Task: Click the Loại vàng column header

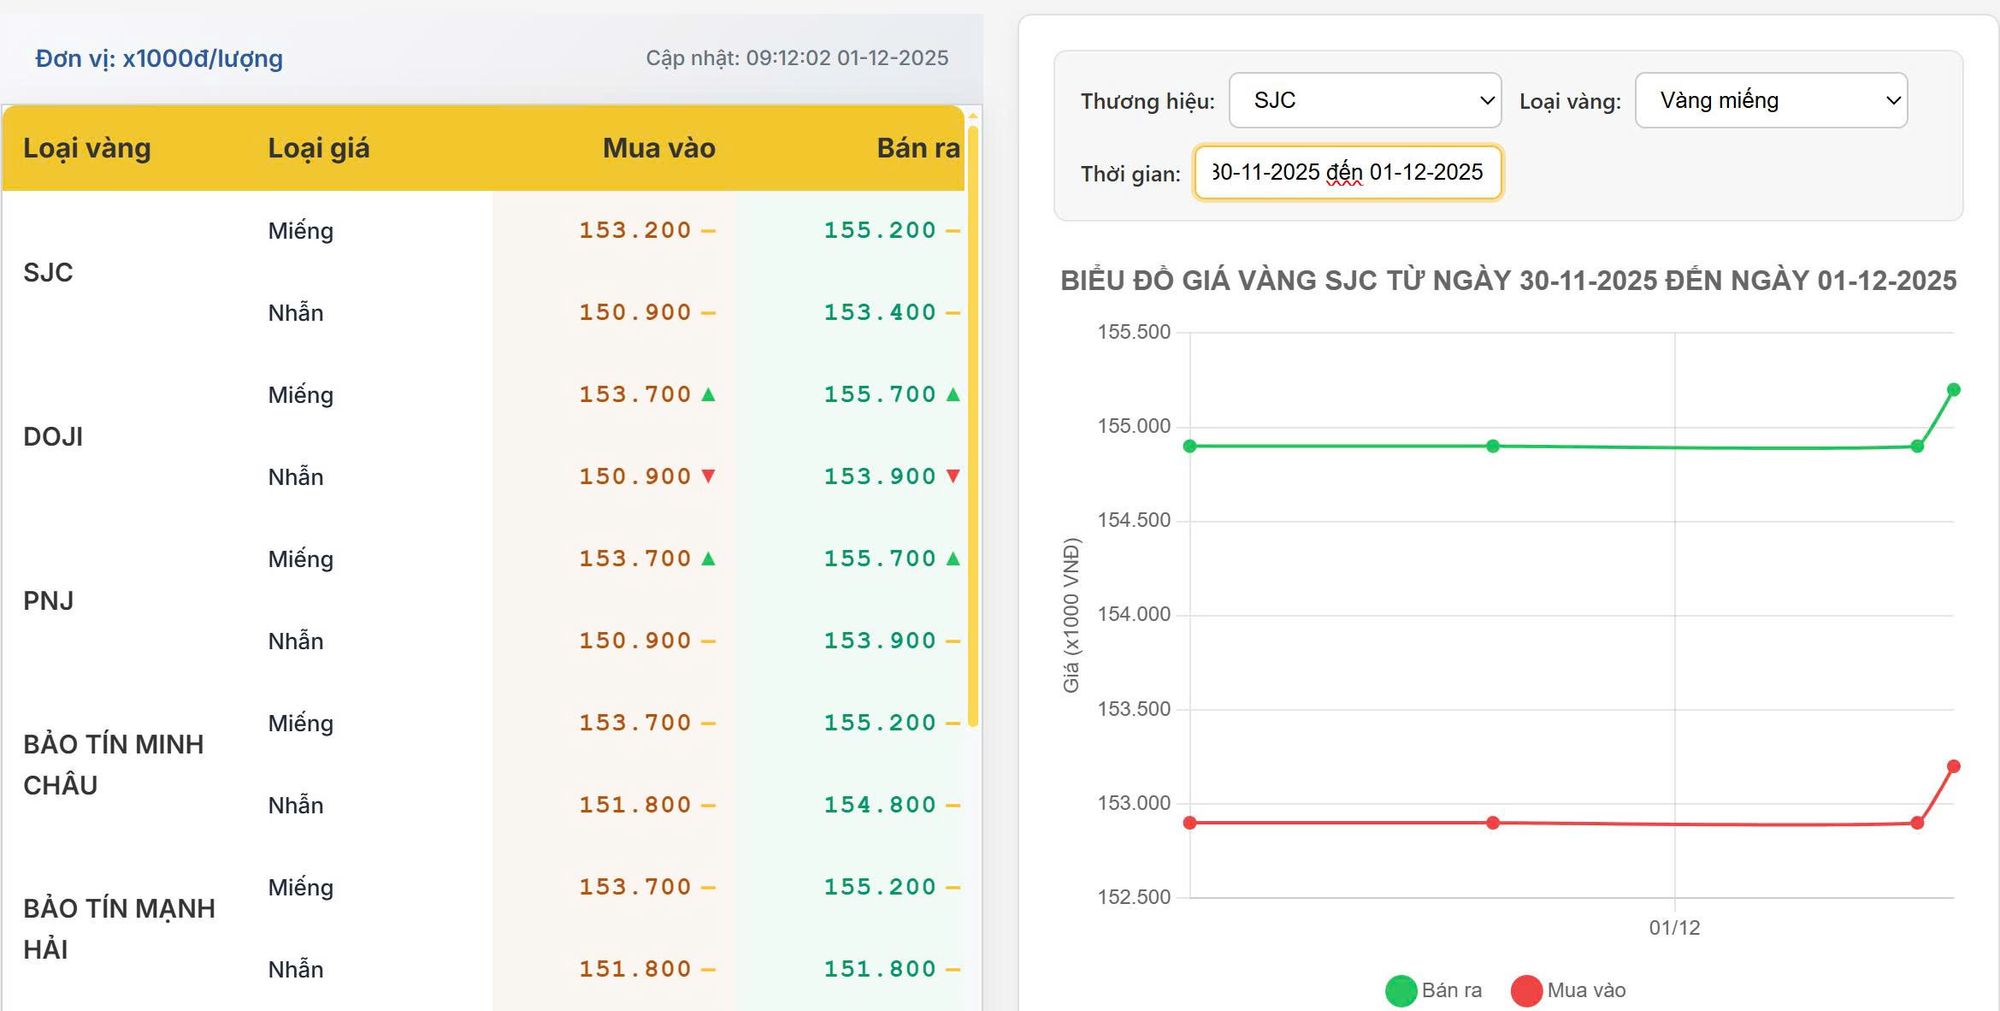Action: tap(87, 148)
